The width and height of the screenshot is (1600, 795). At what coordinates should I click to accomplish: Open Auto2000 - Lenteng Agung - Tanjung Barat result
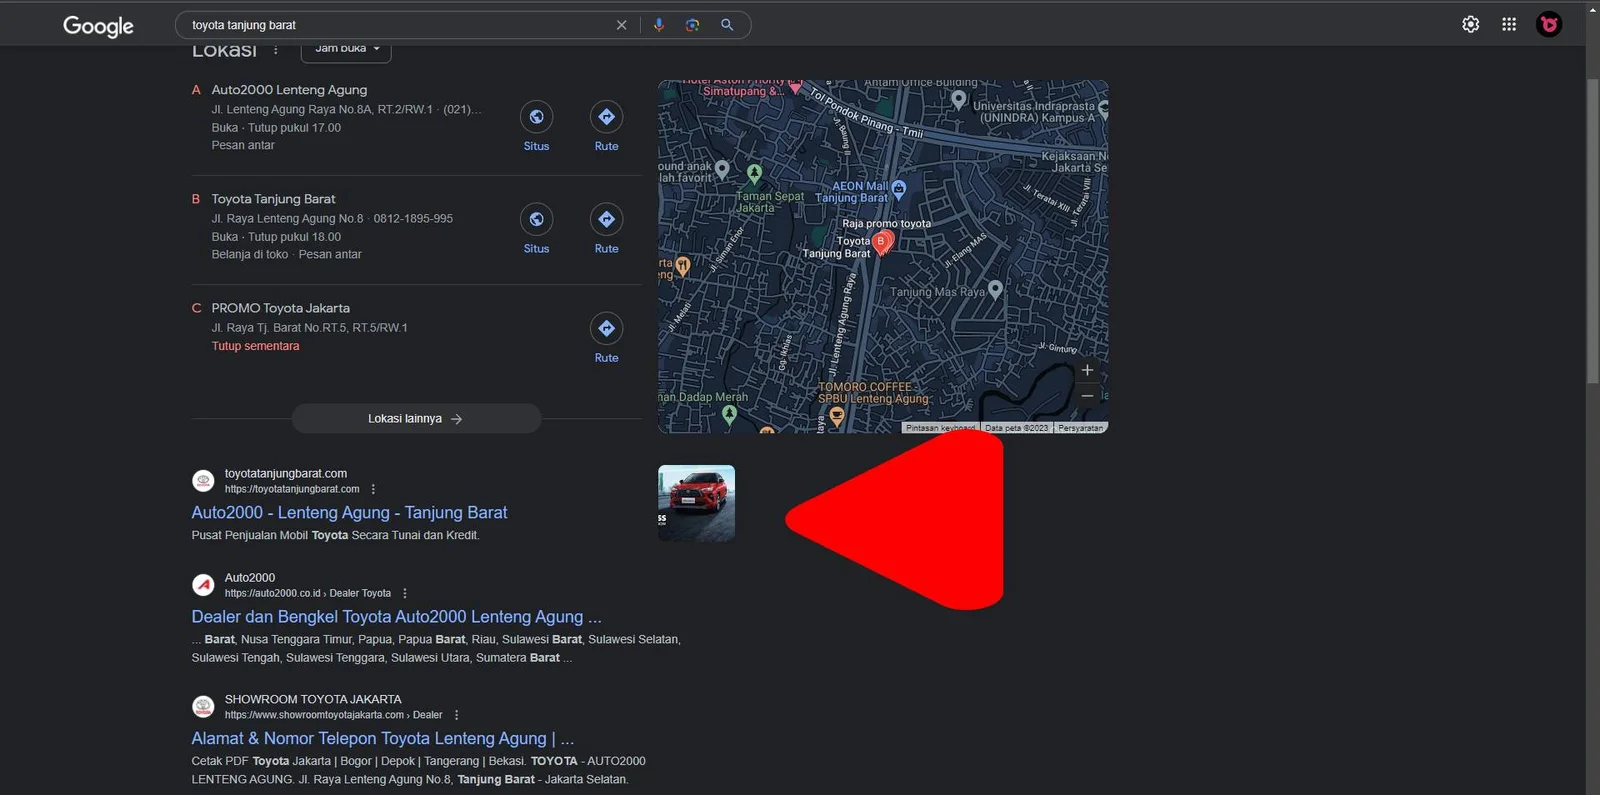click(x=349, y=512)
